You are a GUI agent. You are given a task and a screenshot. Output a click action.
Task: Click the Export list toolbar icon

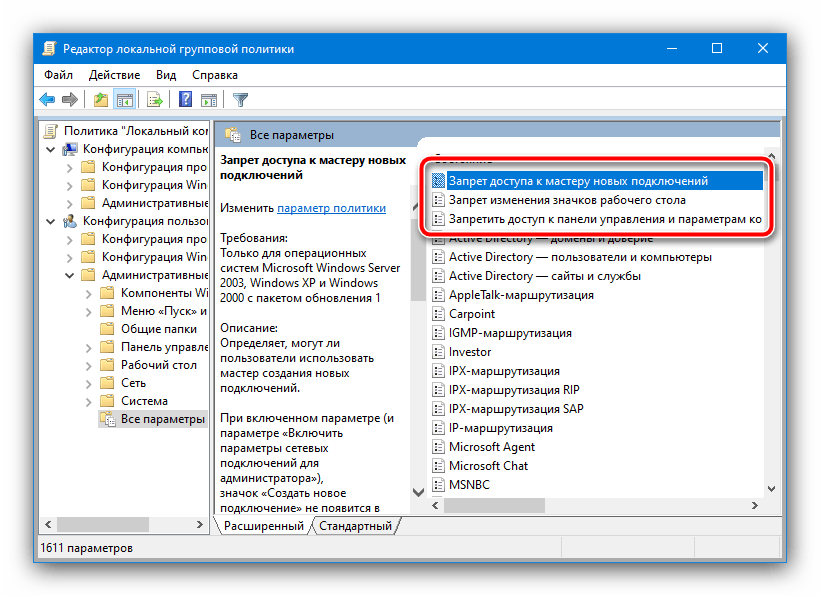[155, 99]
